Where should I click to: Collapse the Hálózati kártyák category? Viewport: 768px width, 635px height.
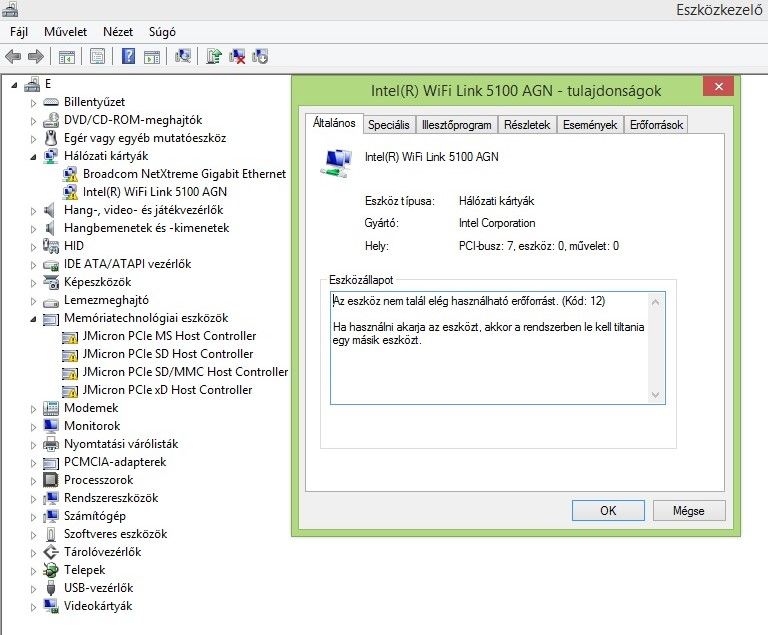point(33,157)
